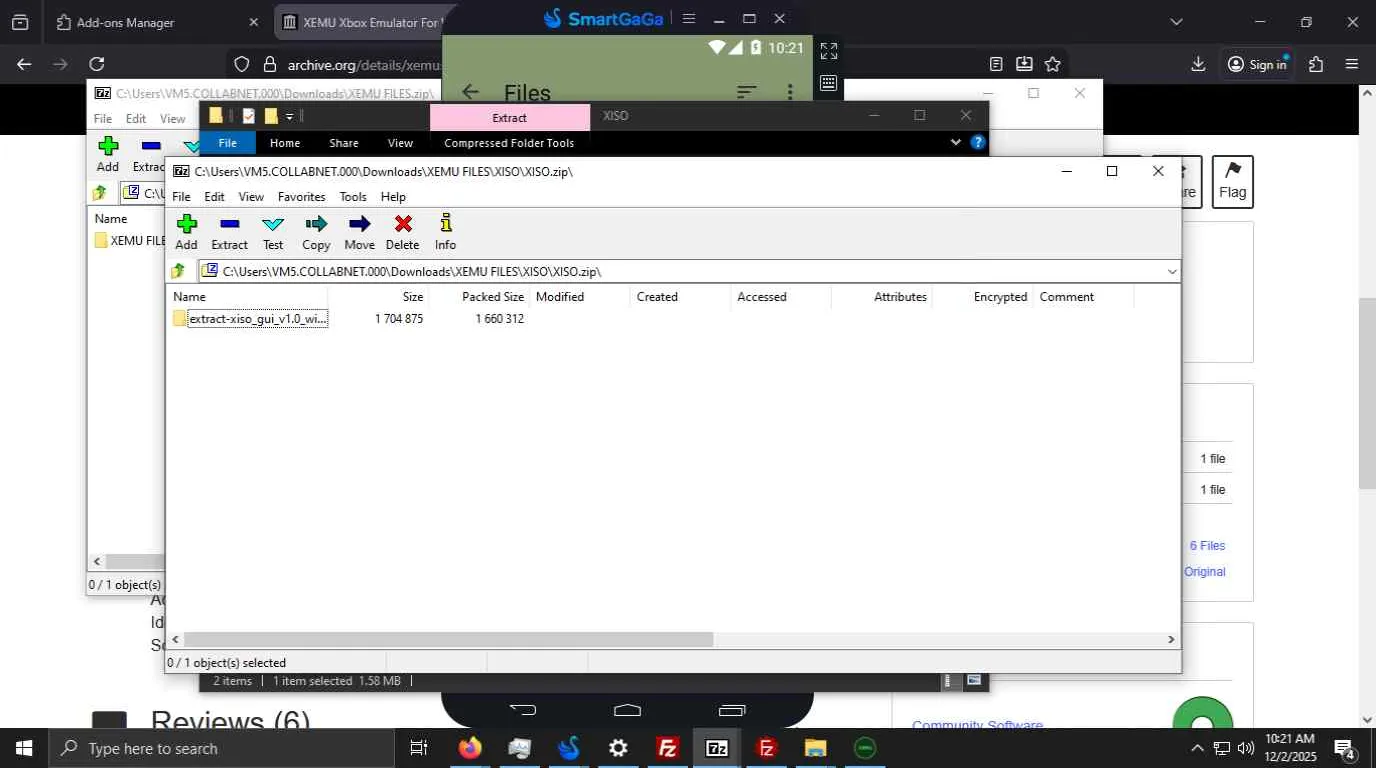Open the Compressed Folder Tools tab
Screen dimensions: 1376x768
(509, 143)
